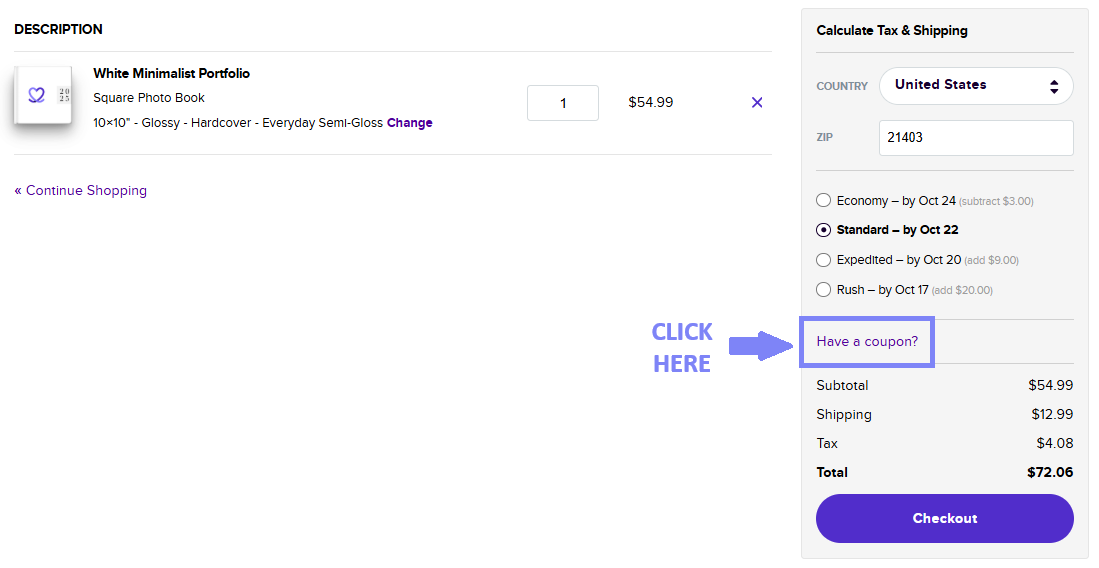Choose Expedited shipping by Oct 20
1099x568 pixels.
pyautogui.click(x=824, y=260)
